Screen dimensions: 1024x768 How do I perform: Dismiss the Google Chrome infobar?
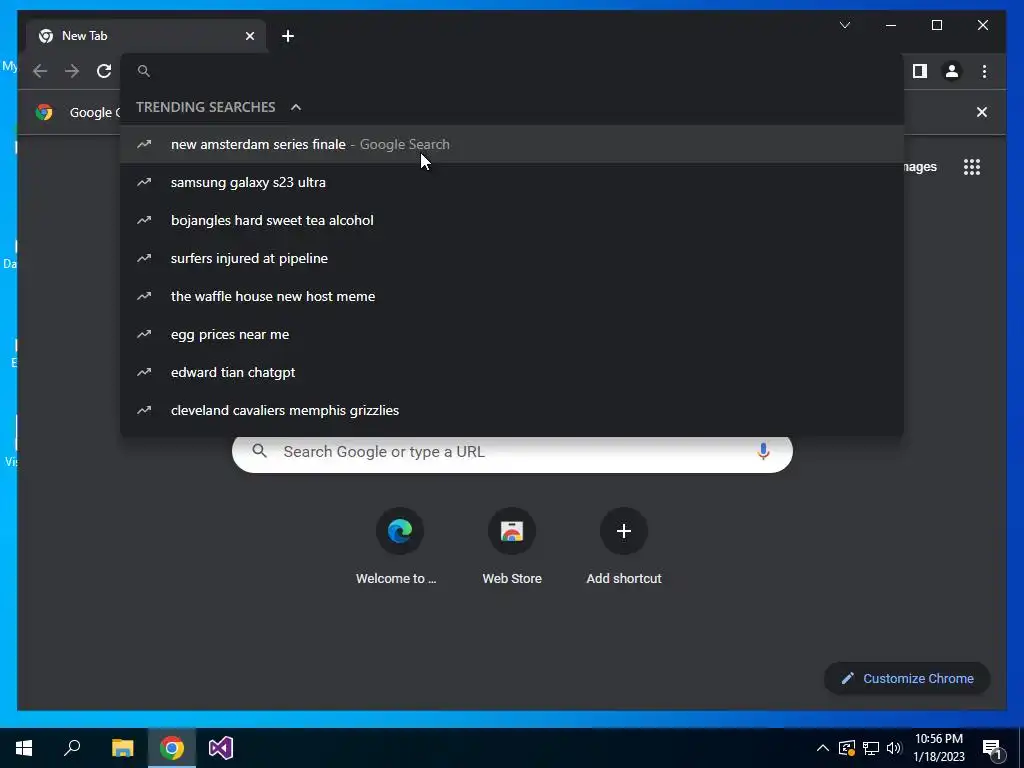982,112
